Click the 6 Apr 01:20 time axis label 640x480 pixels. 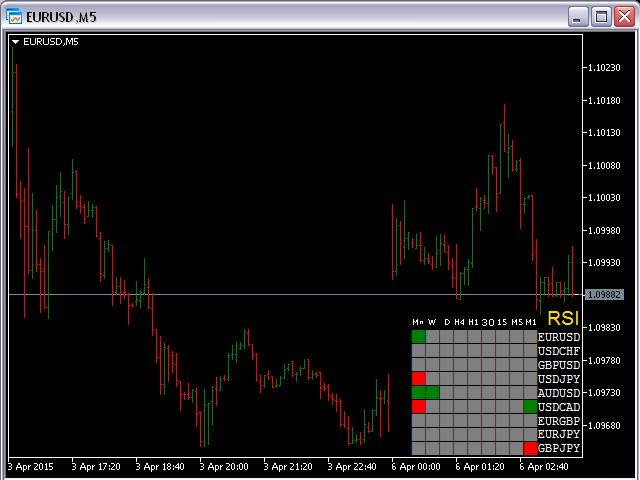(x=480, y=467)
